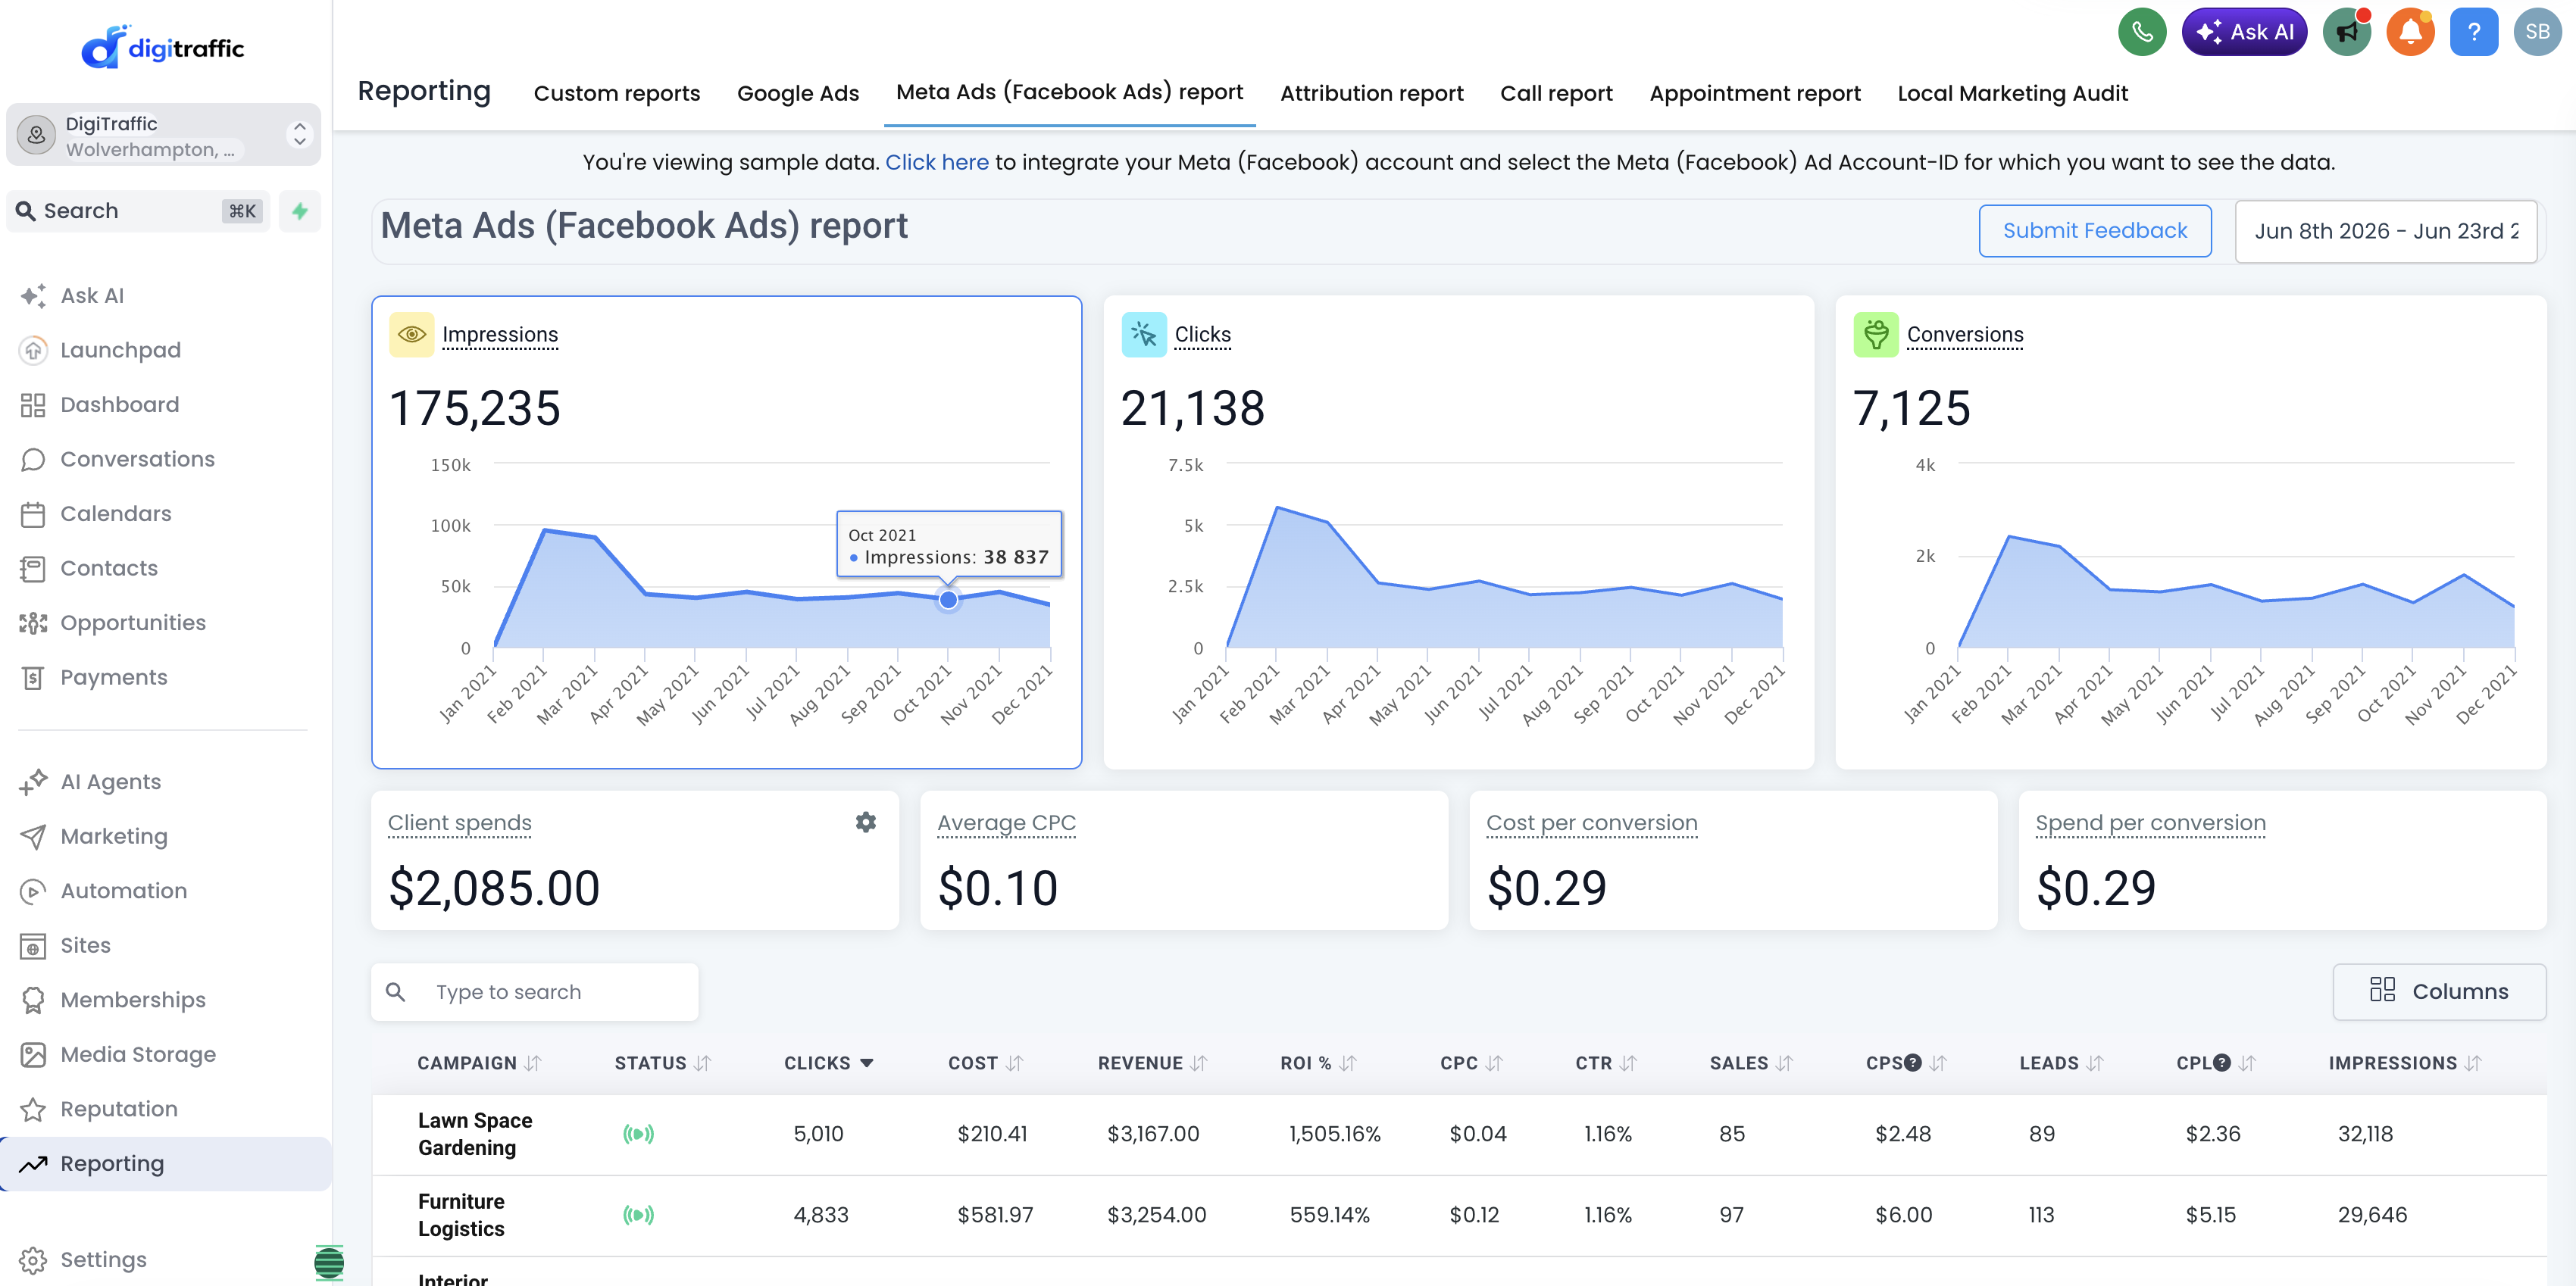Click the Lawn Space Gardening active status icon
This screenshot has width=2576, height=1286.
coord(638,1134)
